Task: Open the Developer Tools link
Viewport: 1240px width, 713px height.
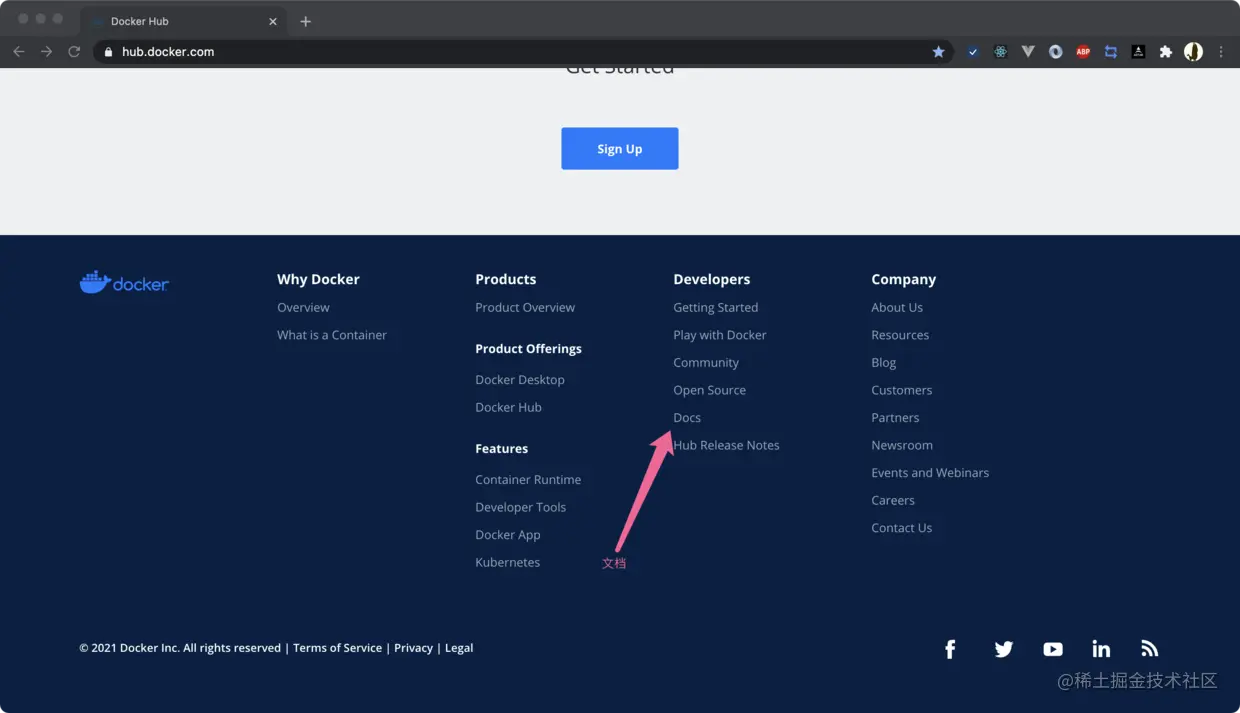Action: 521,507
